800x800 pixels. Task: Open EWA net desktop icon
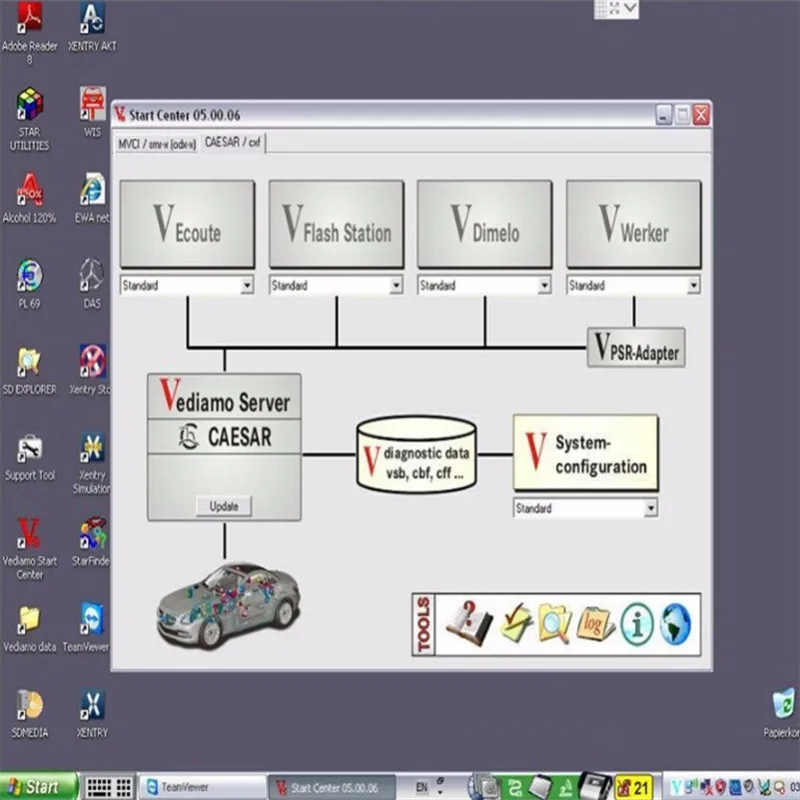[92, 198]
